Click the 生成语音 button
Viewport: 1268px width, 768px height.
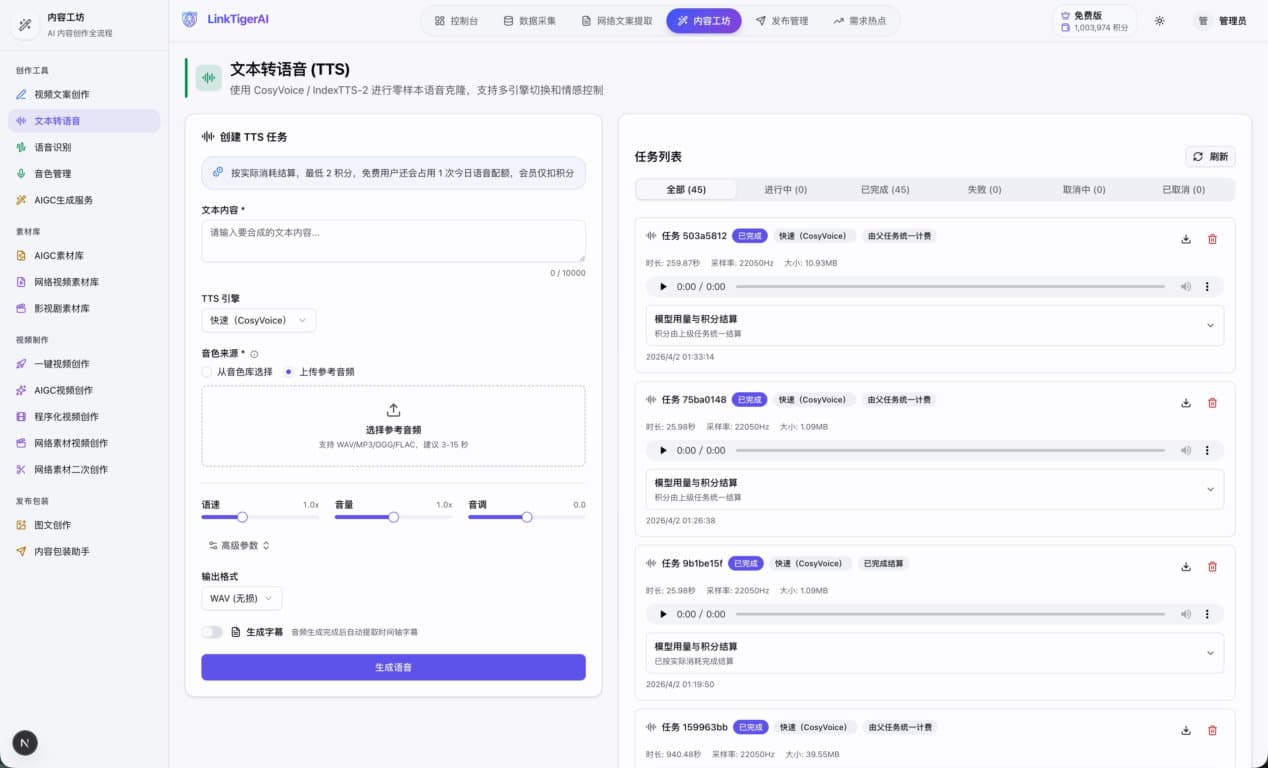point(393,667)
